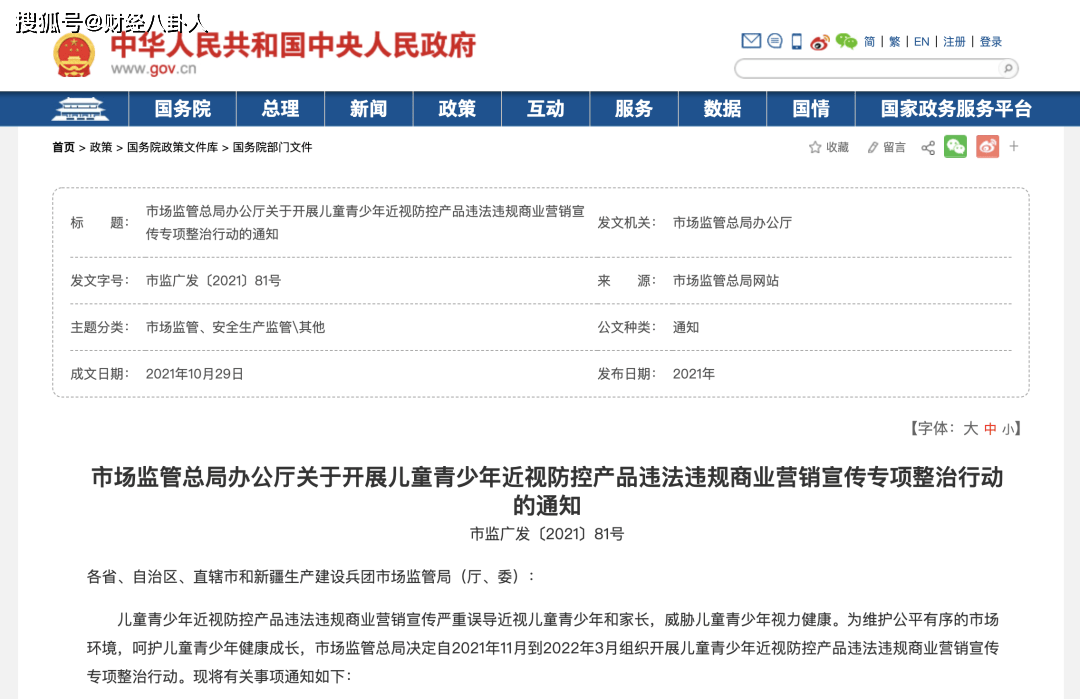Set font size to 小 (small)

(1008, 429)
